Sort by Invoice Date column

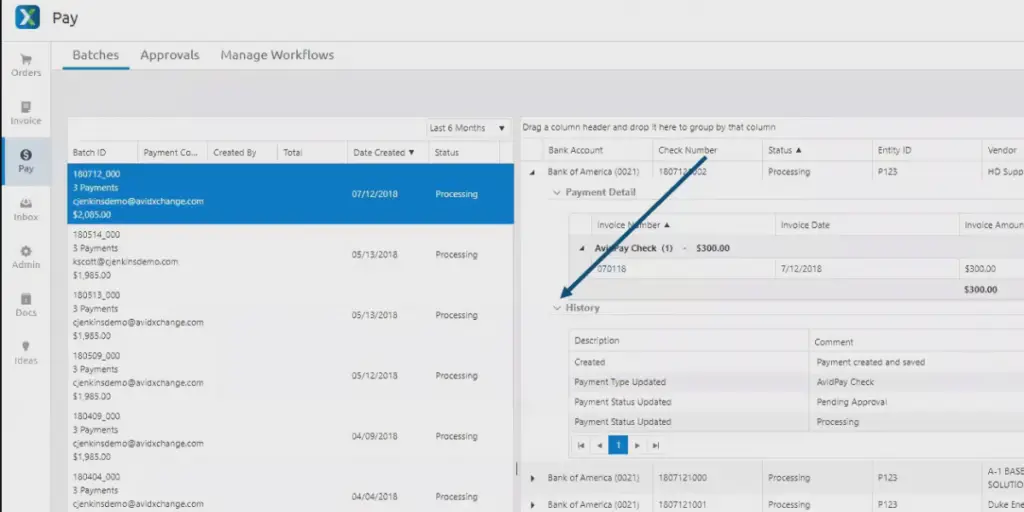coord(867,225)
